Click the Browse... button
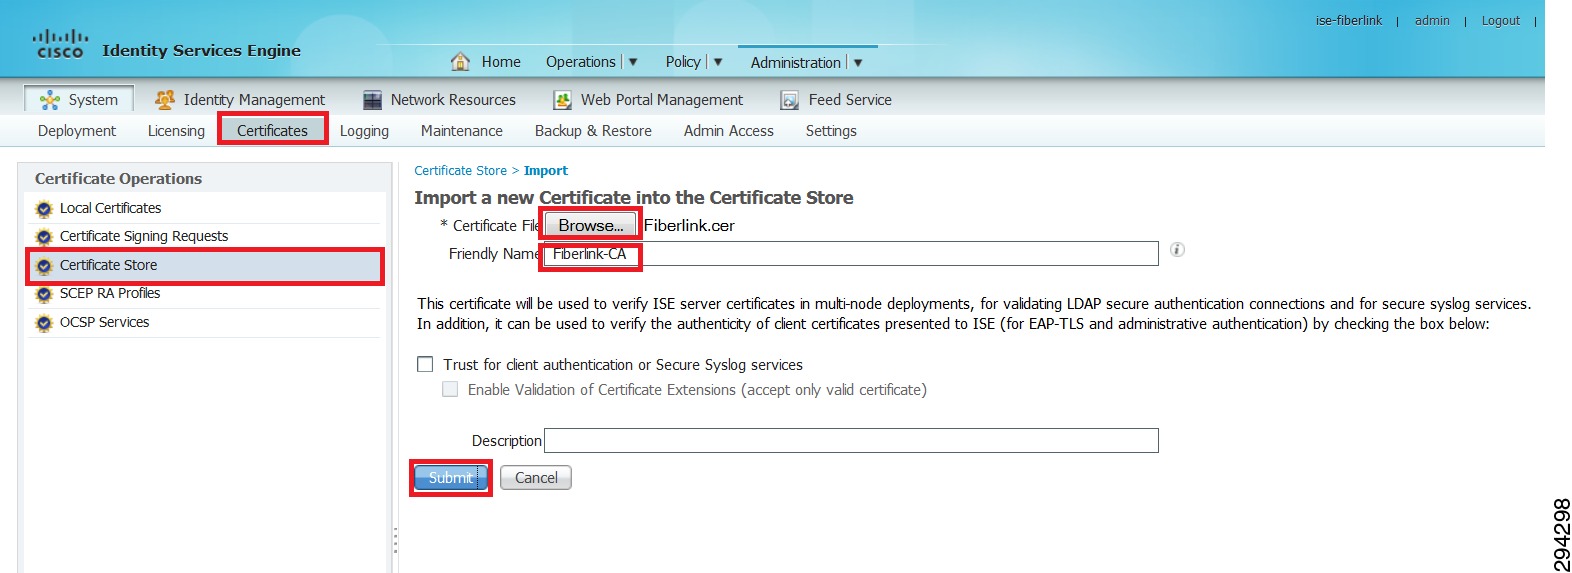1572x573 pixels. pyautogui.click(x=590, y=225)
